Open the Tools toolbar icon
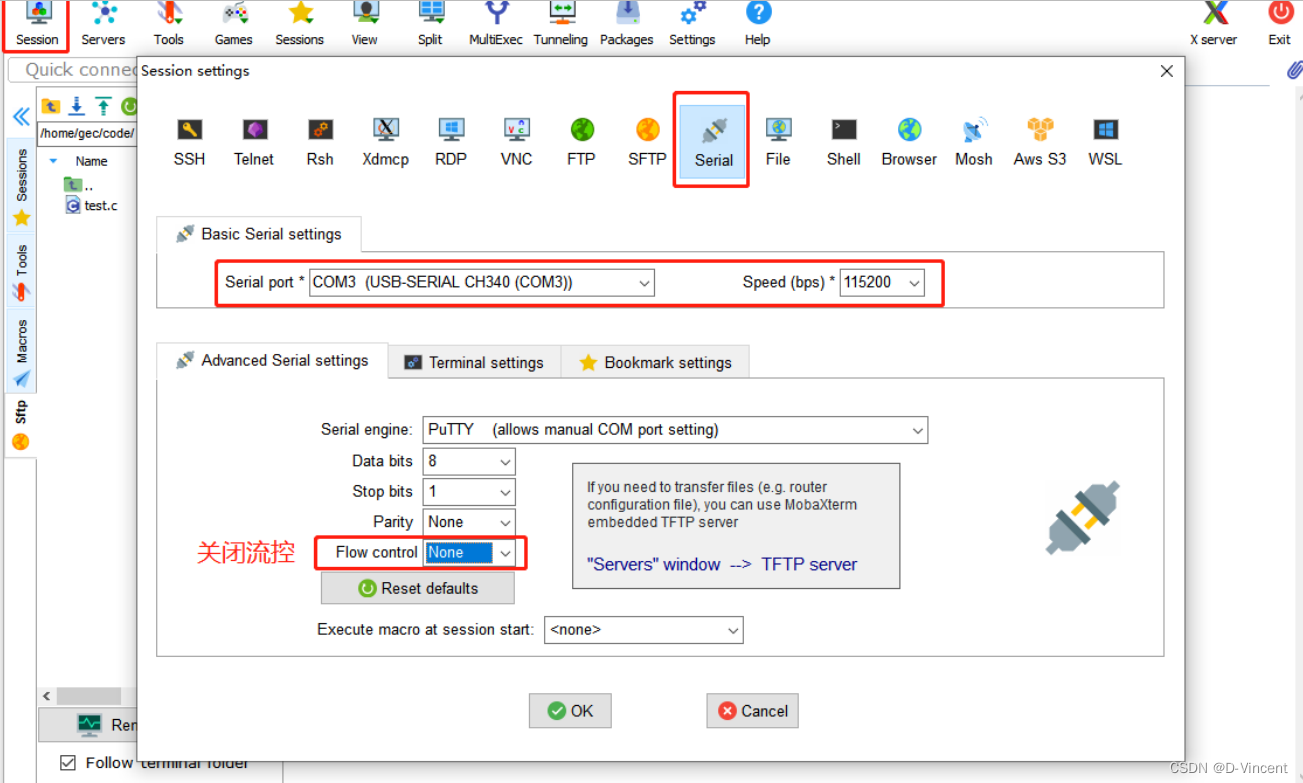This screenshot has height=783, width=1303. pyautogui.click(x=168, y=25)
